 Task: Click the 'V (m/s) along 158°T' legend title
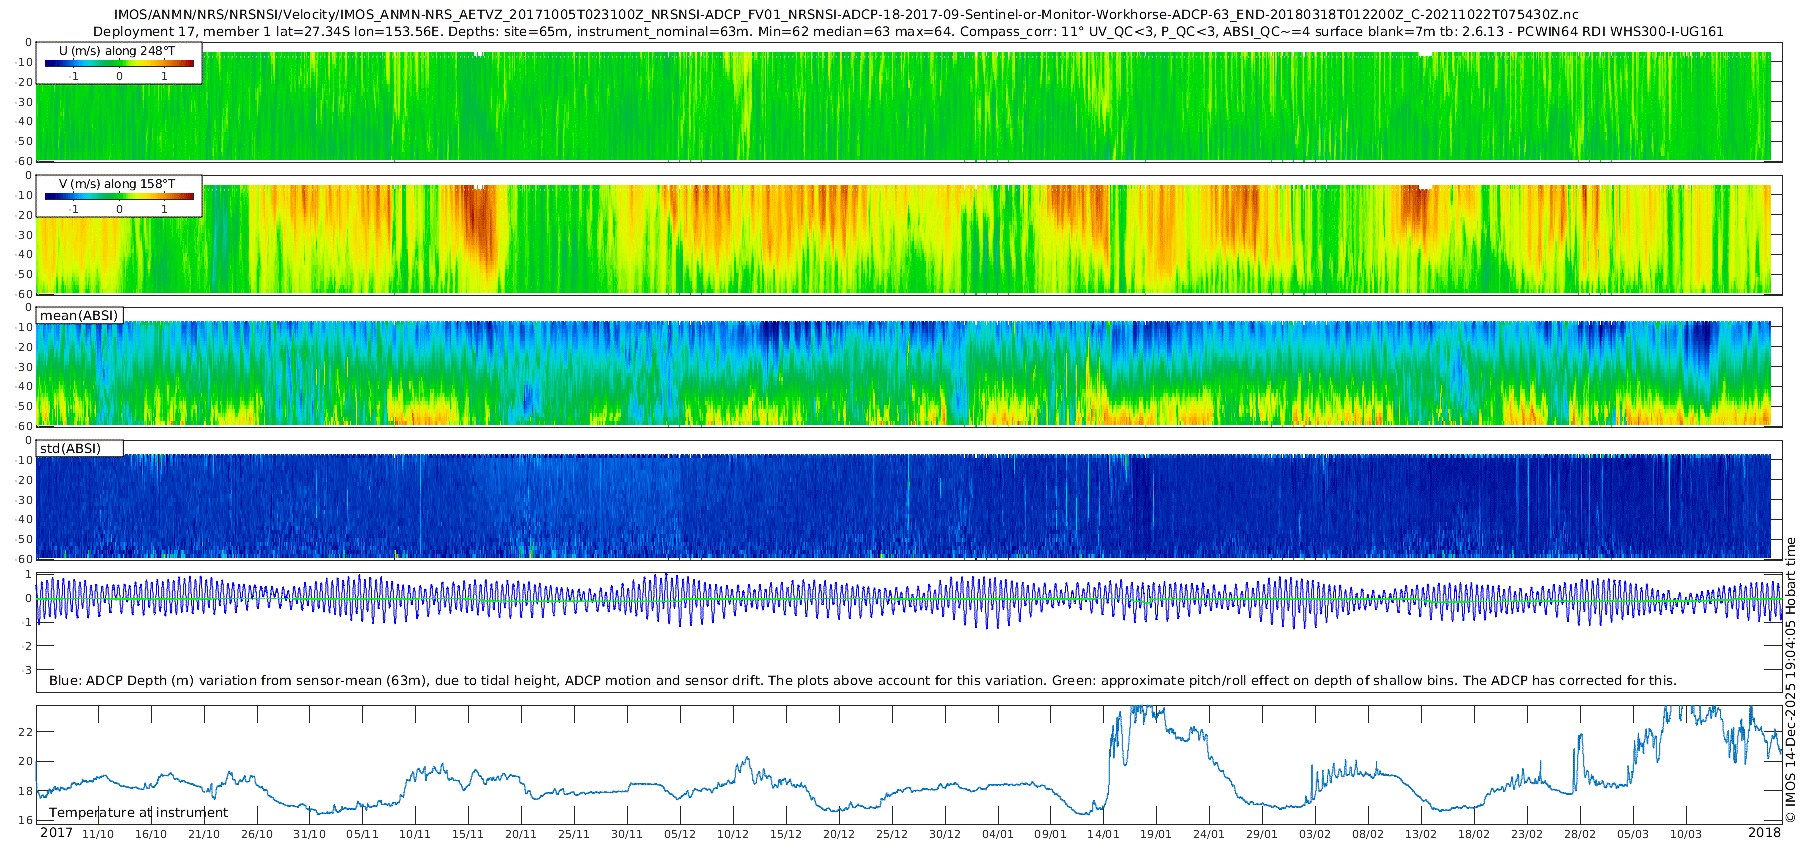(x=117, y=184)
